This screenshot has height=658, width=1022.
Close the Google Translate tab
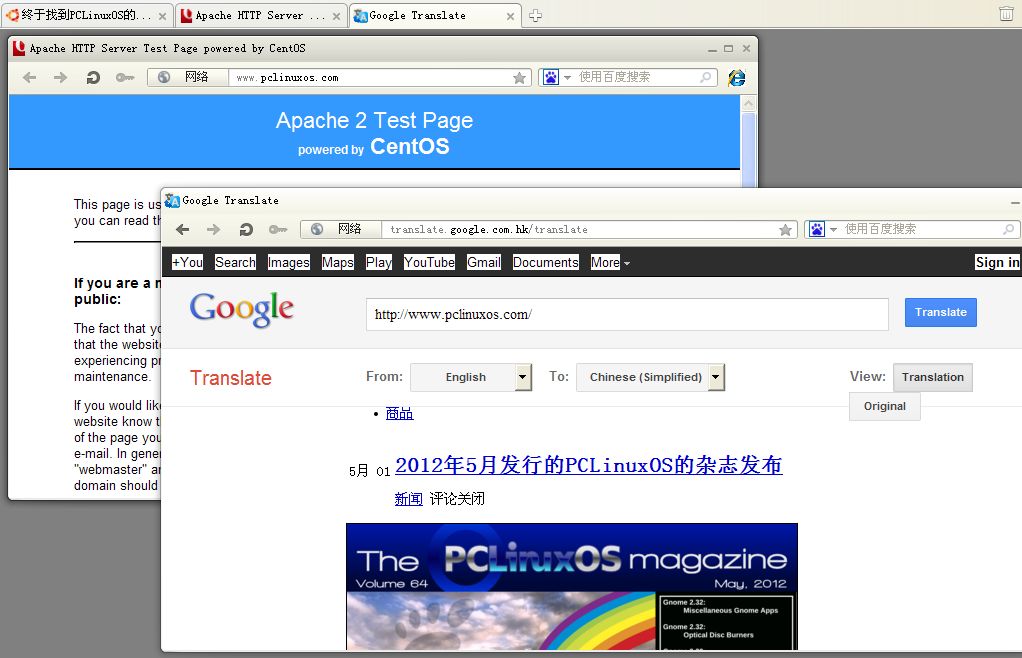click(510, 16)
